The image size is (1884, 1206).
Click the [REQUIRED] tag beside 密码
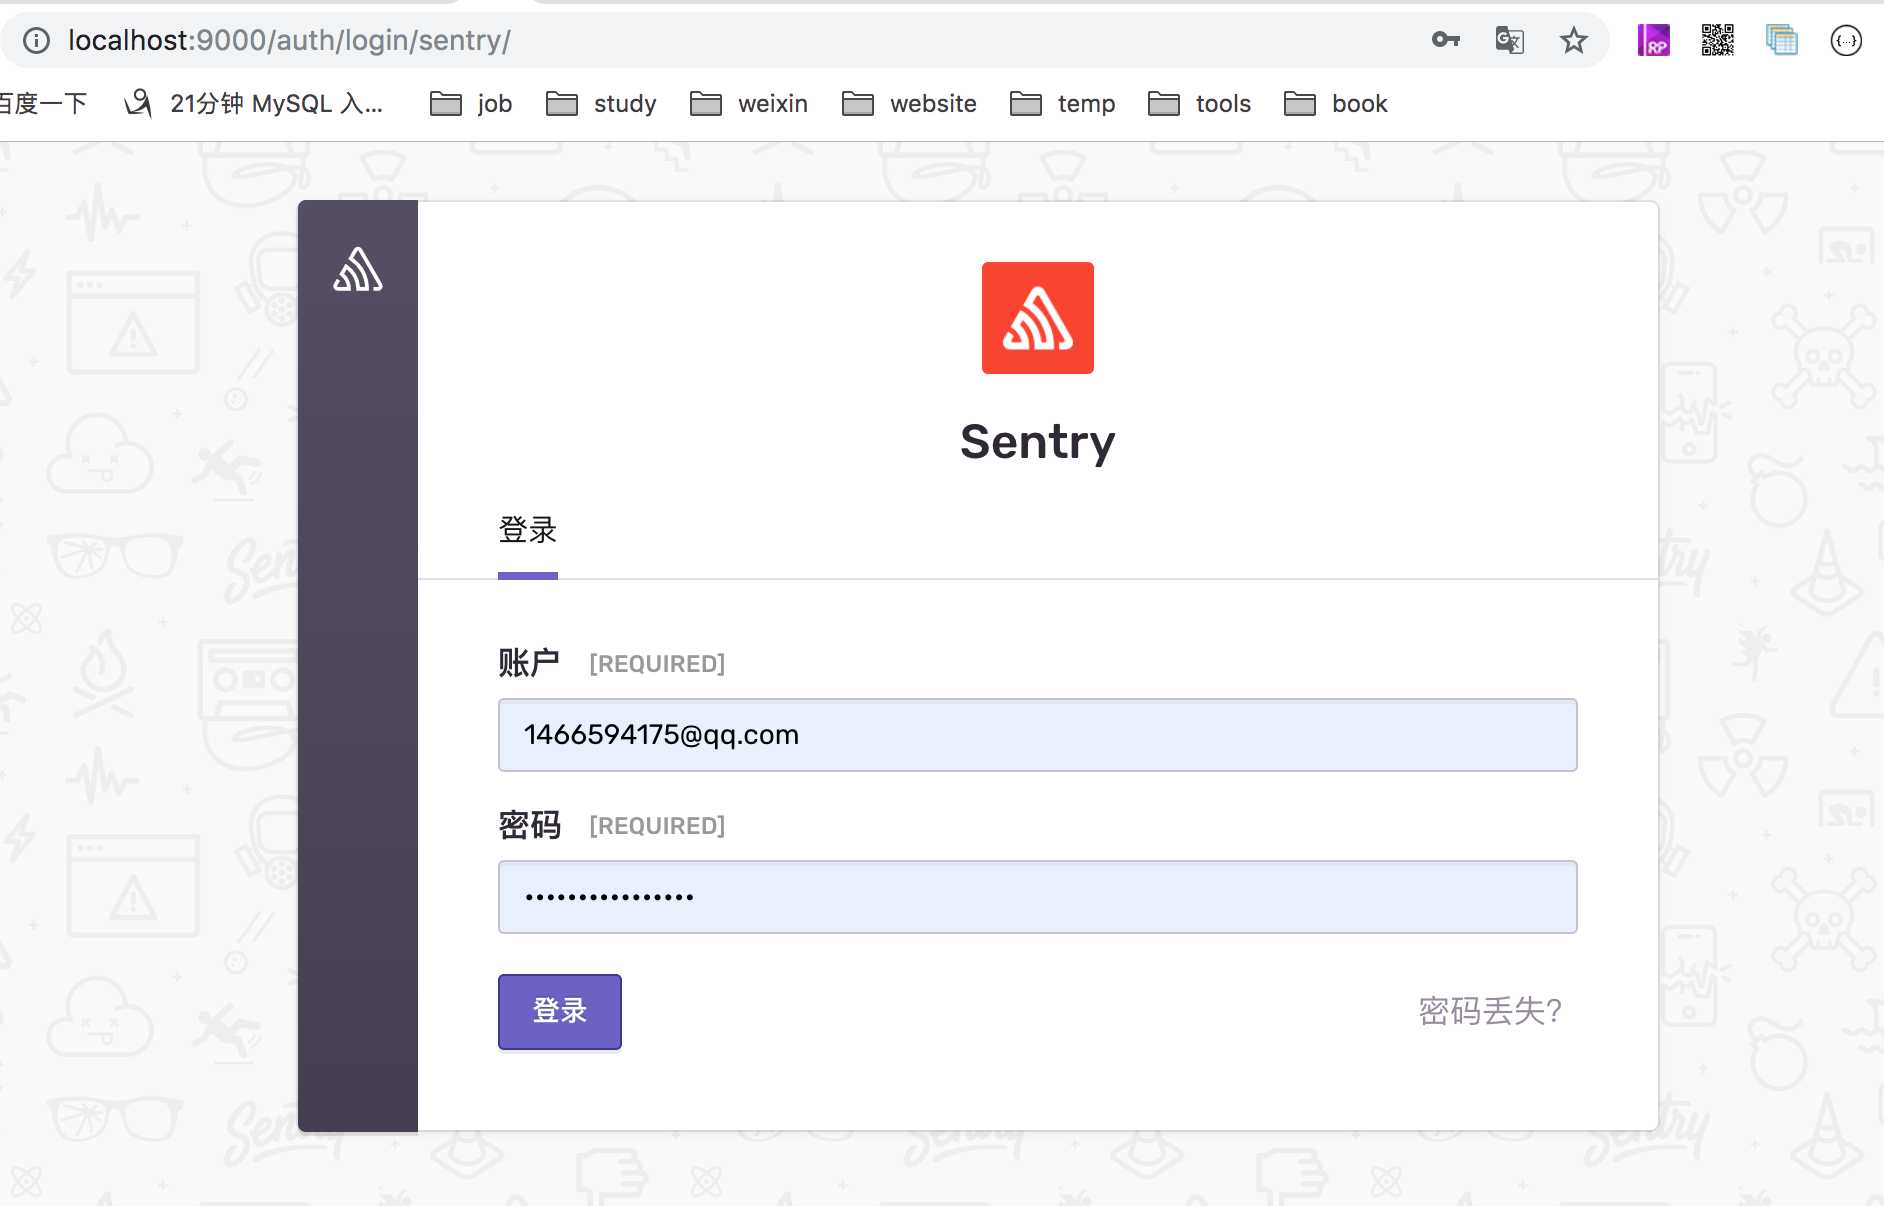[x=657, y=826]
